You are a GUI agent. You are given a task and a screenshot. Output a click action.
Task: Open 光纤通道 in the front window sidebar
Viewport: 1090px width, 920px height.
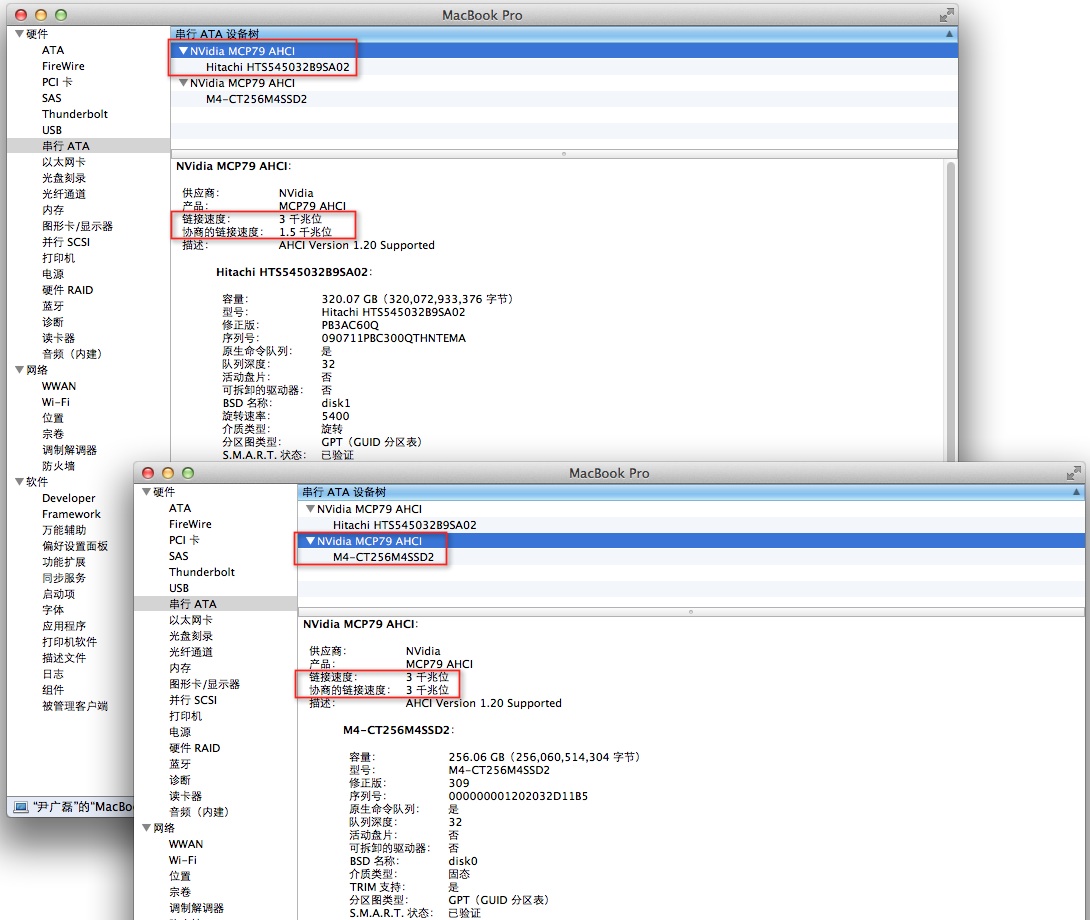click(x=191, y=652)
